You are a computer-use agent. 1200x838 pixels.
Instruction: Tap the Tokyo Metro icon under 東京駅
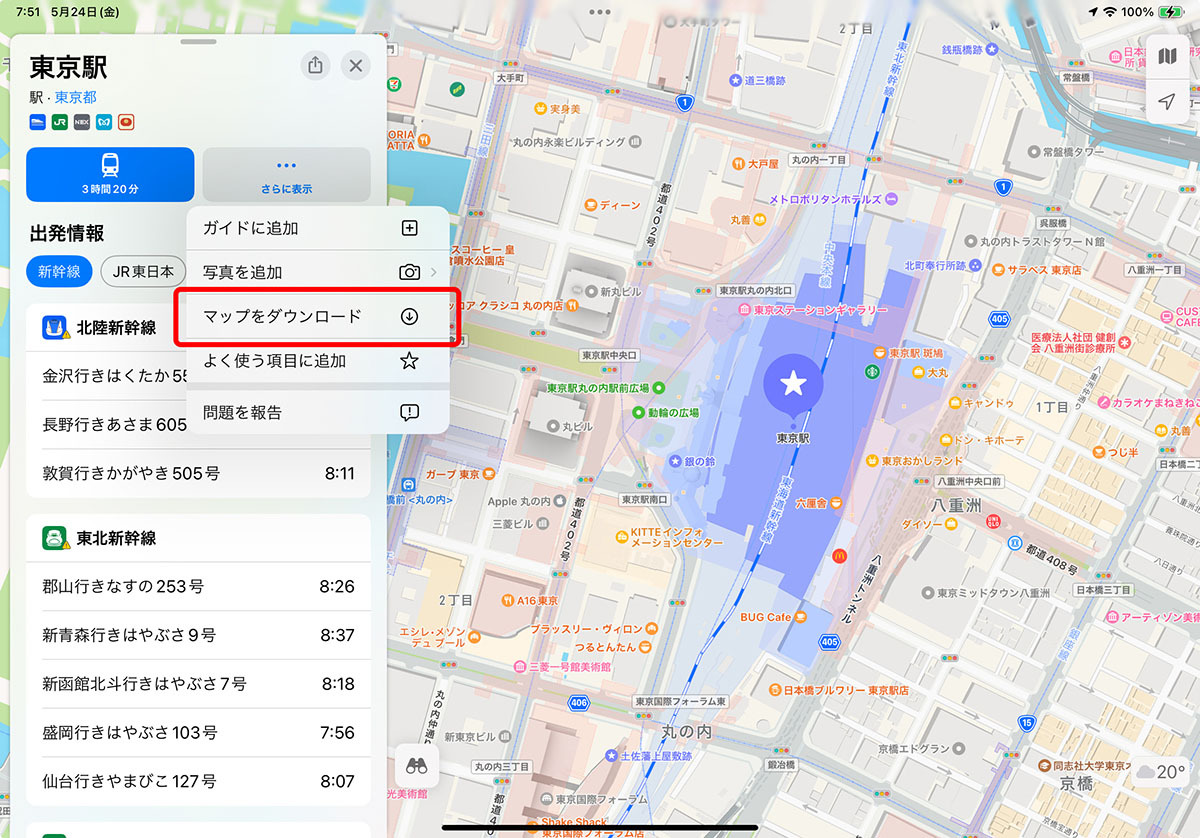coord(103,122)
